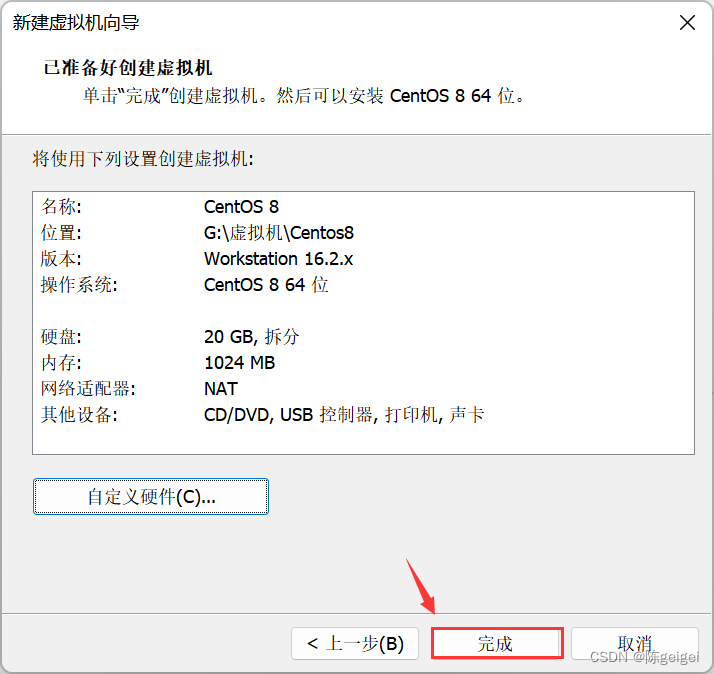This screenshot has width=714, height=674.
Task: Click the 完成 (Finish) button
Action: coord(497,643)
